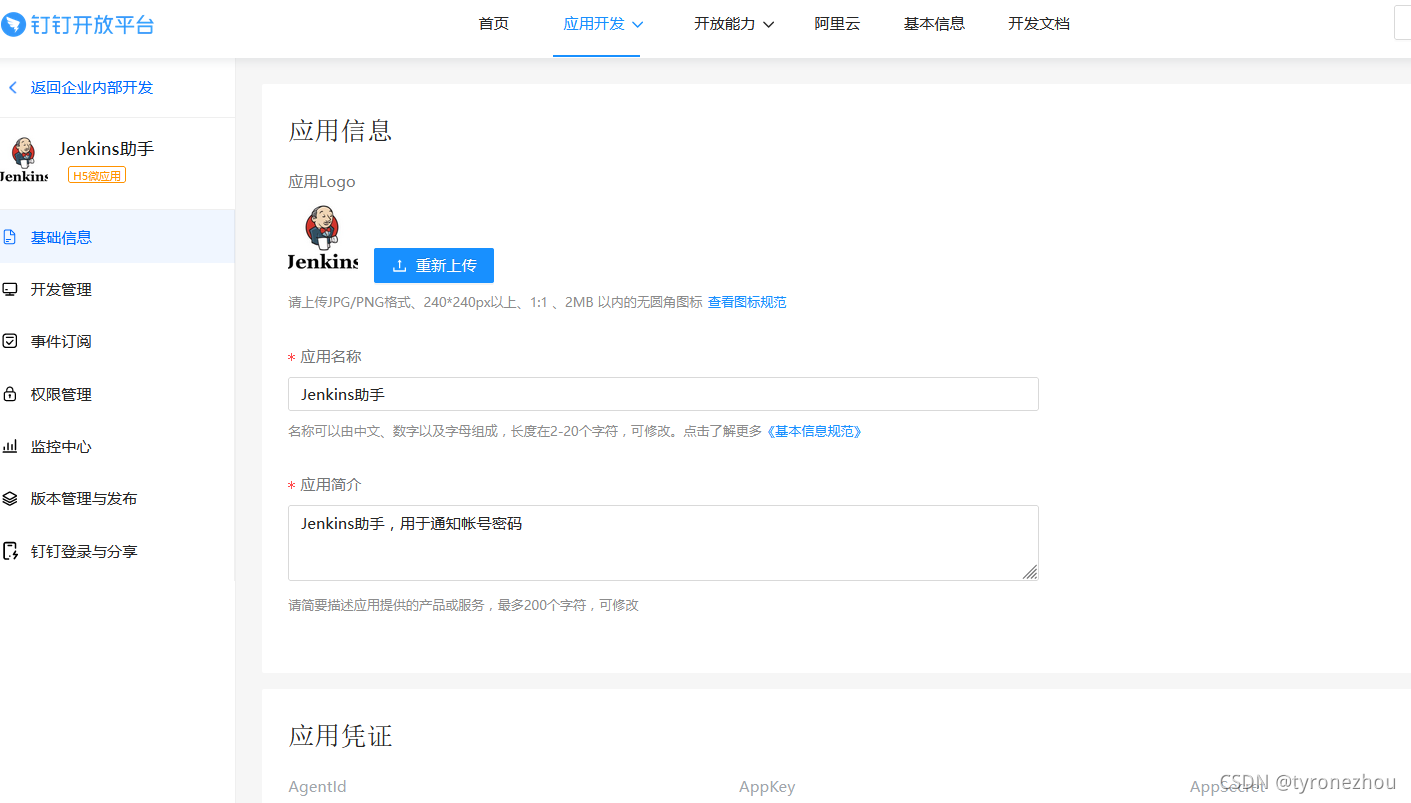Click the 基础信息 document icon
This screenshot has width=1411, height=803.
tap(10, 237)
